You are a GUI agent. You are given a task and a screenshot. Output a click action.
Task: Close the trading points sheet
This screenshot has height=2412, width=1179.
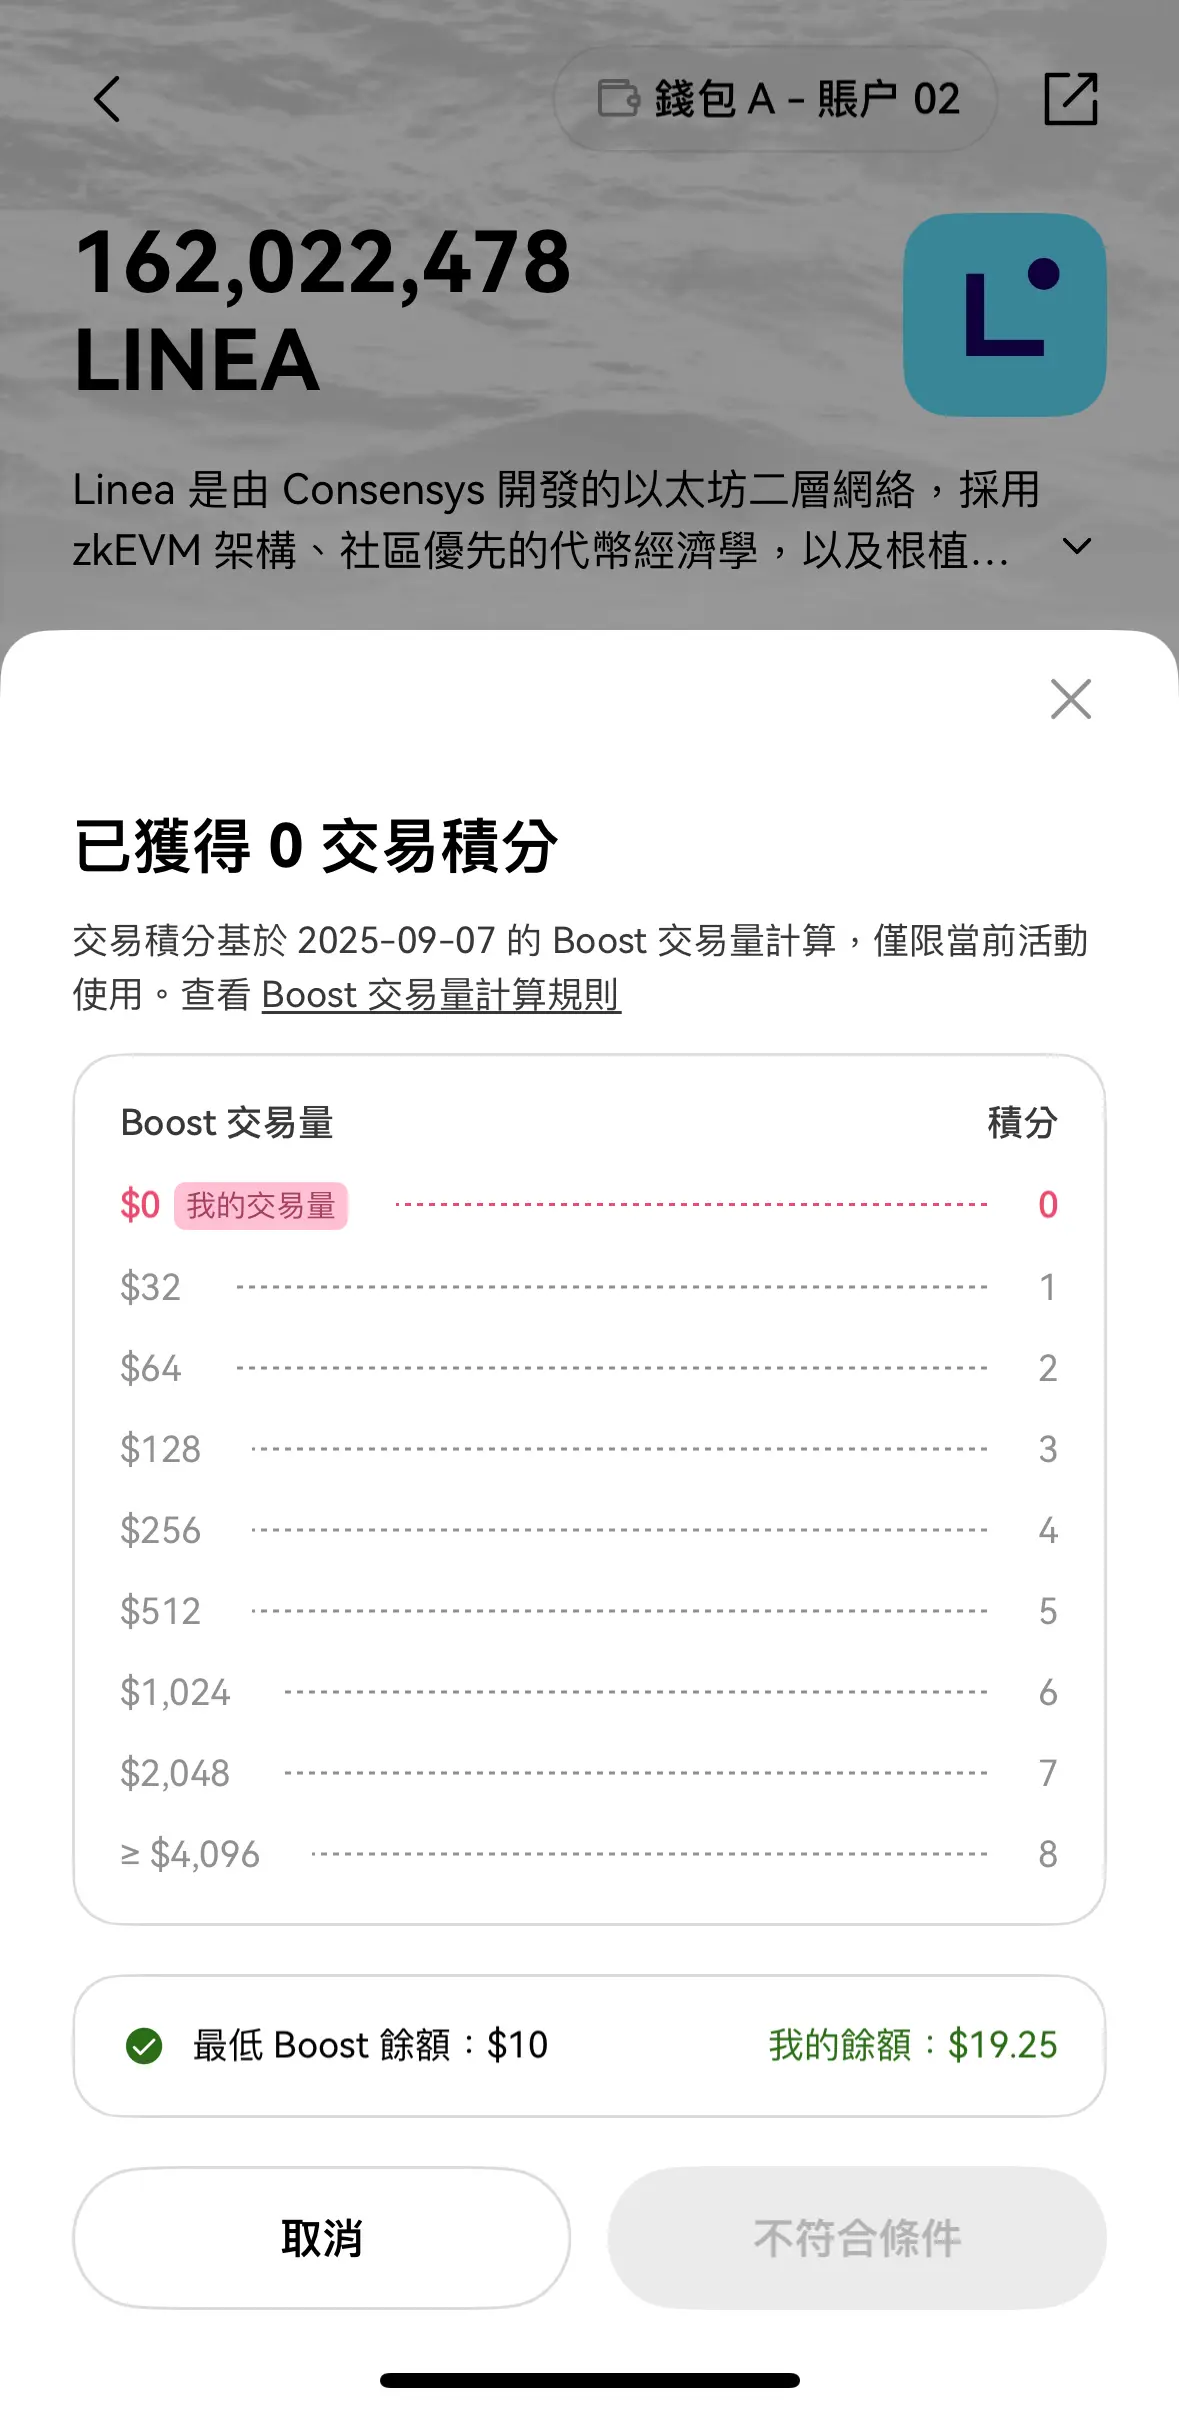[x=1070, y=699]
